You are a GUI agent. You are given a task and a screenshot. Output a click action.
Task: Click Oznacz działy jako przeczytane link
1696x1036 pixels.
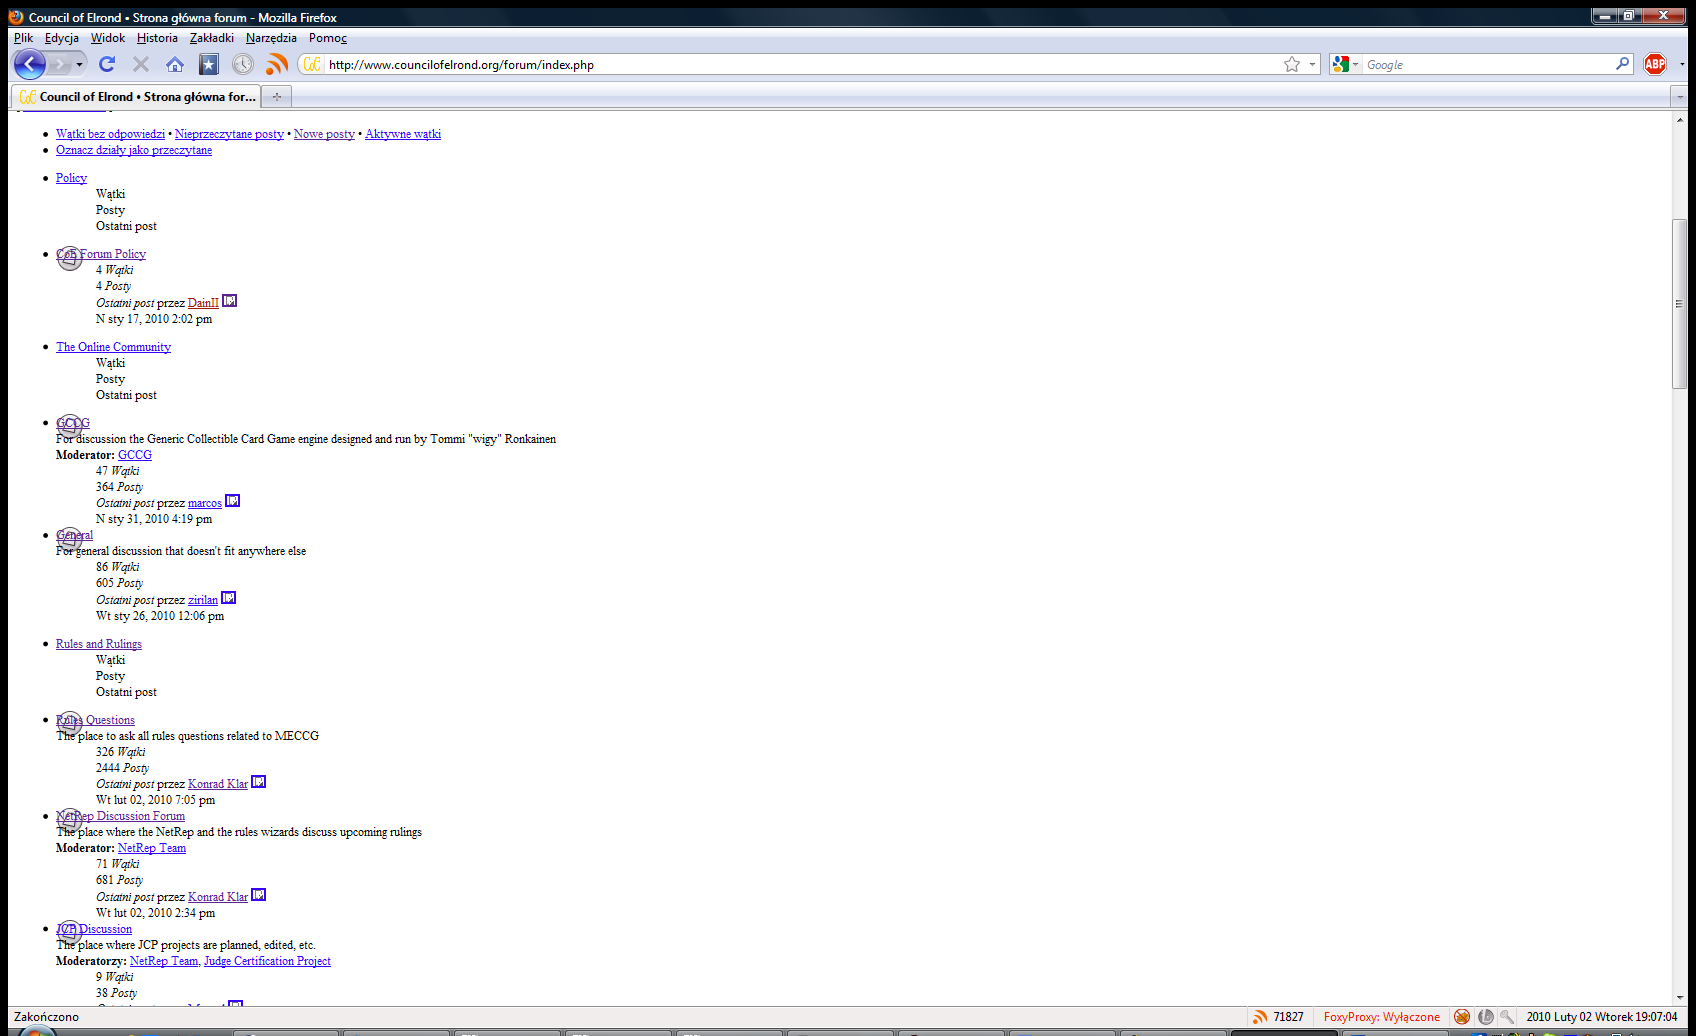(x=134, y=150)
